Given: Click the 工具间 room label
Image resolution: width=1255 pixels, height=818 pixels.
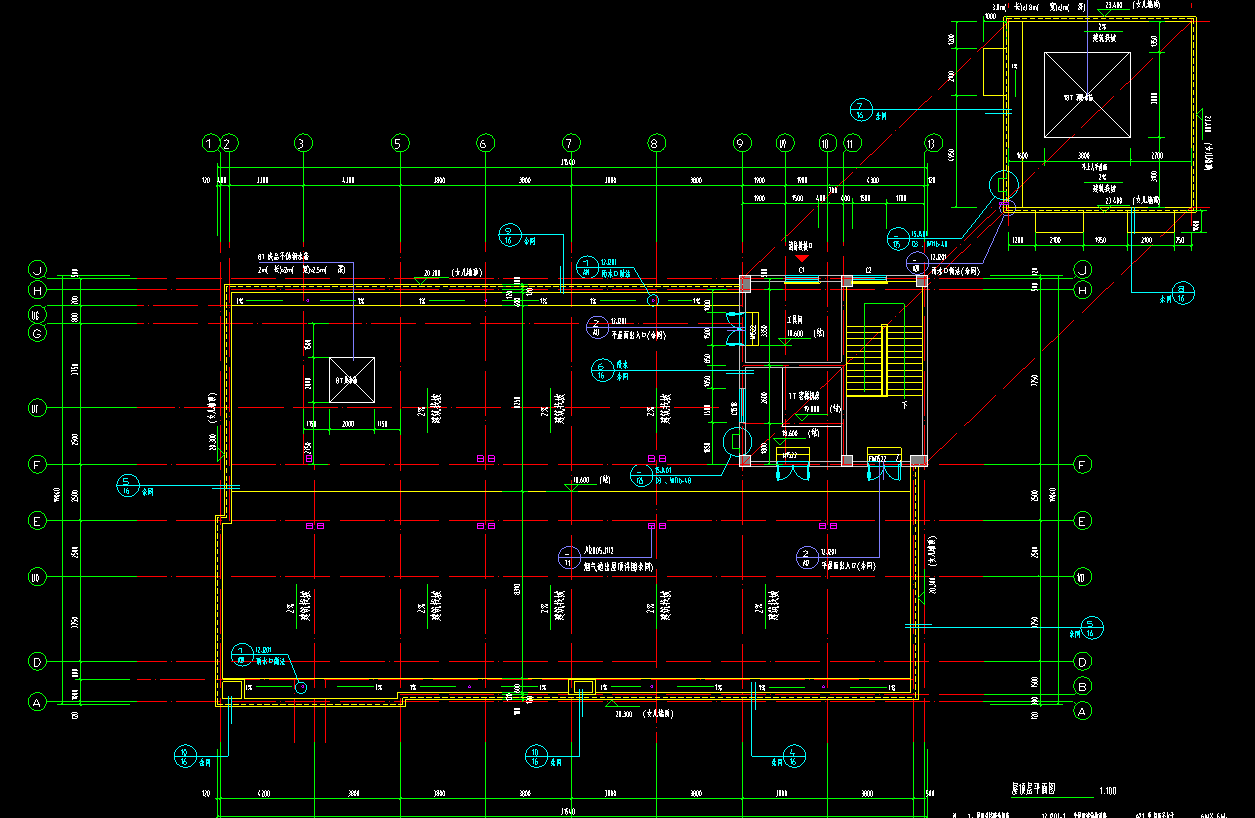Looking at the screenshot, I should [x=797, y=322].
